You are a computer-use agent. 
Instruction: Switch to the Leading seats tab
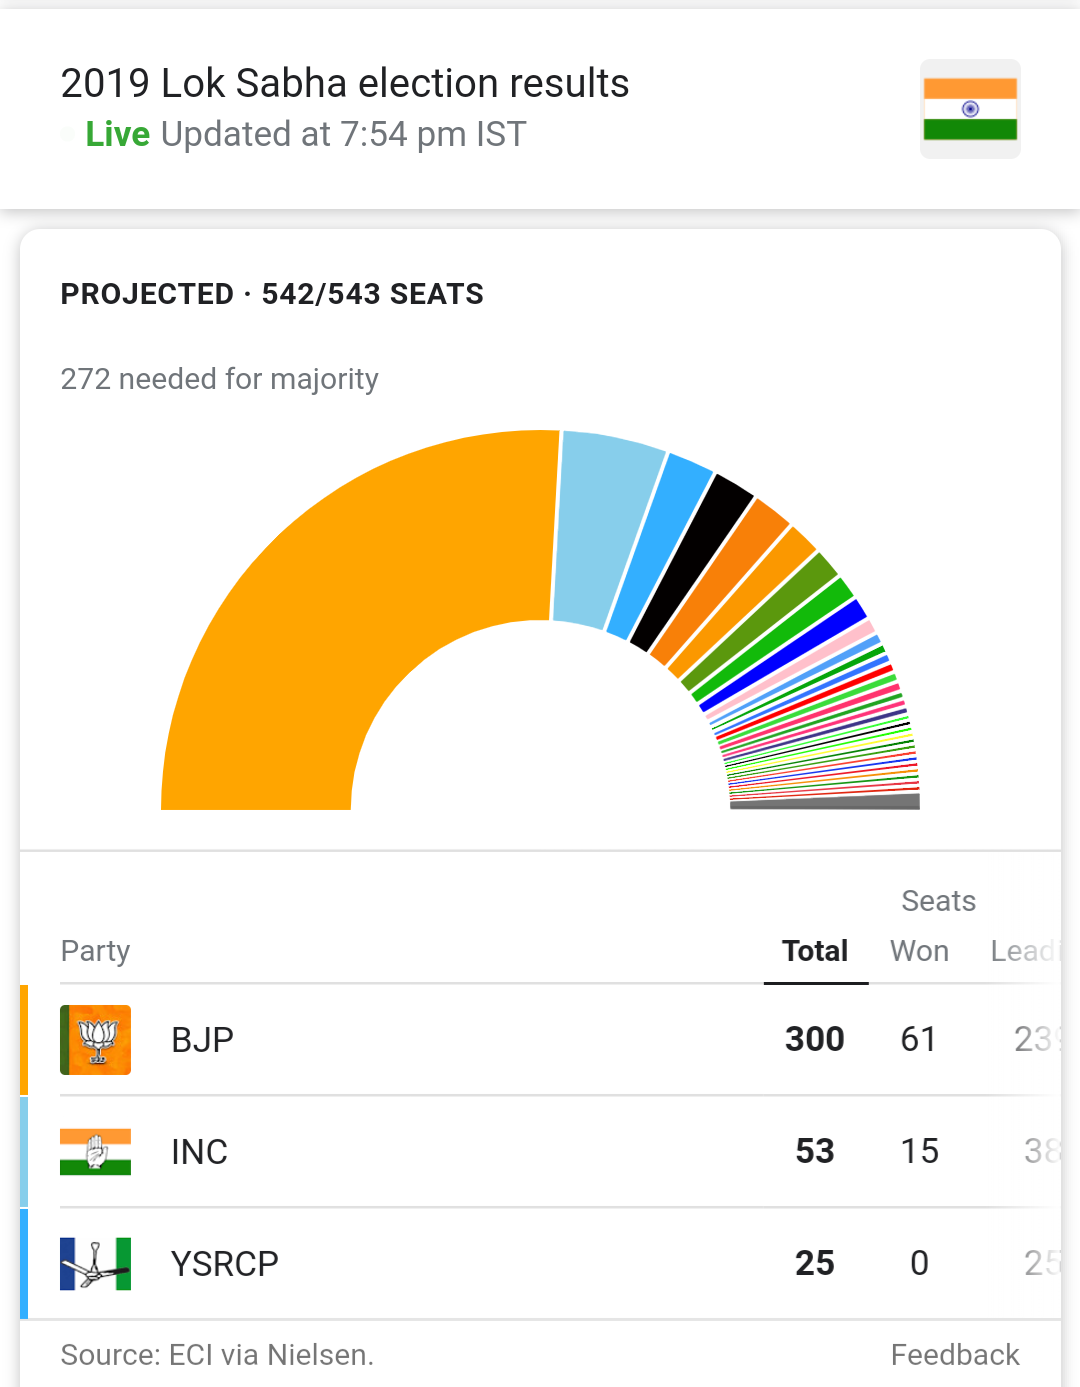[x=1024, y=951]
